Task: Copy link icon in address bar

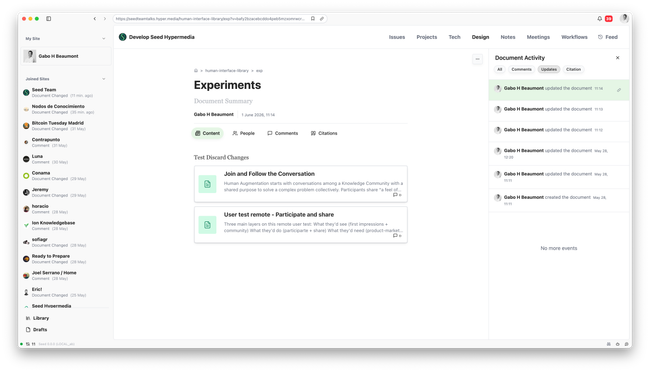Action: pyautogui.click(x=322, y=19)
